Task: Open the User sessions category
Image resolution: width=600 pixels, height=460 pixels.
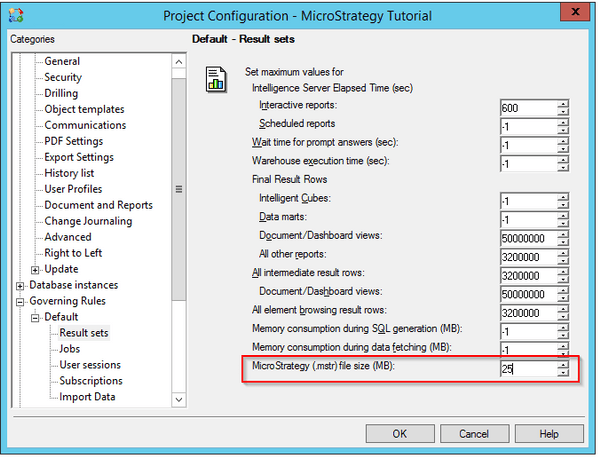Action: [x=89, y=365]
